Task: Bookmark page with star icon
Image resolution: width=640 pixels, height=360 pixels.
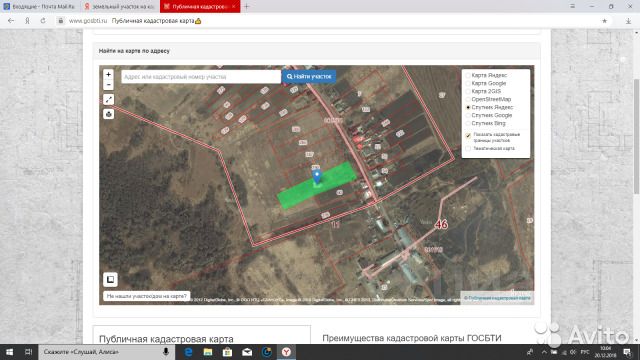Action: point(604,21)
